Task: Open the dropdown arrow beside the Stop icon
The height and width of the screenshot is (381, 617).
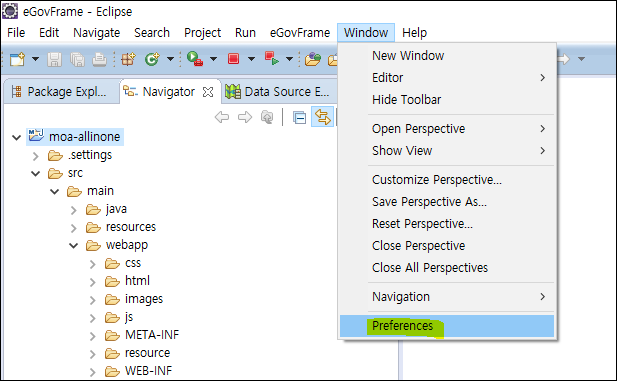Action: tap(251, 59)
